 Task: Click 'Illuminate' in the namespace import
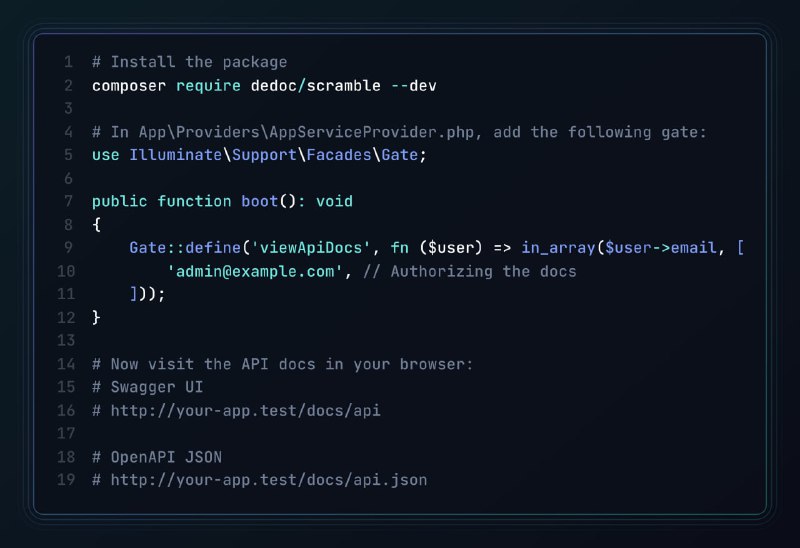[x=176, y=155]
